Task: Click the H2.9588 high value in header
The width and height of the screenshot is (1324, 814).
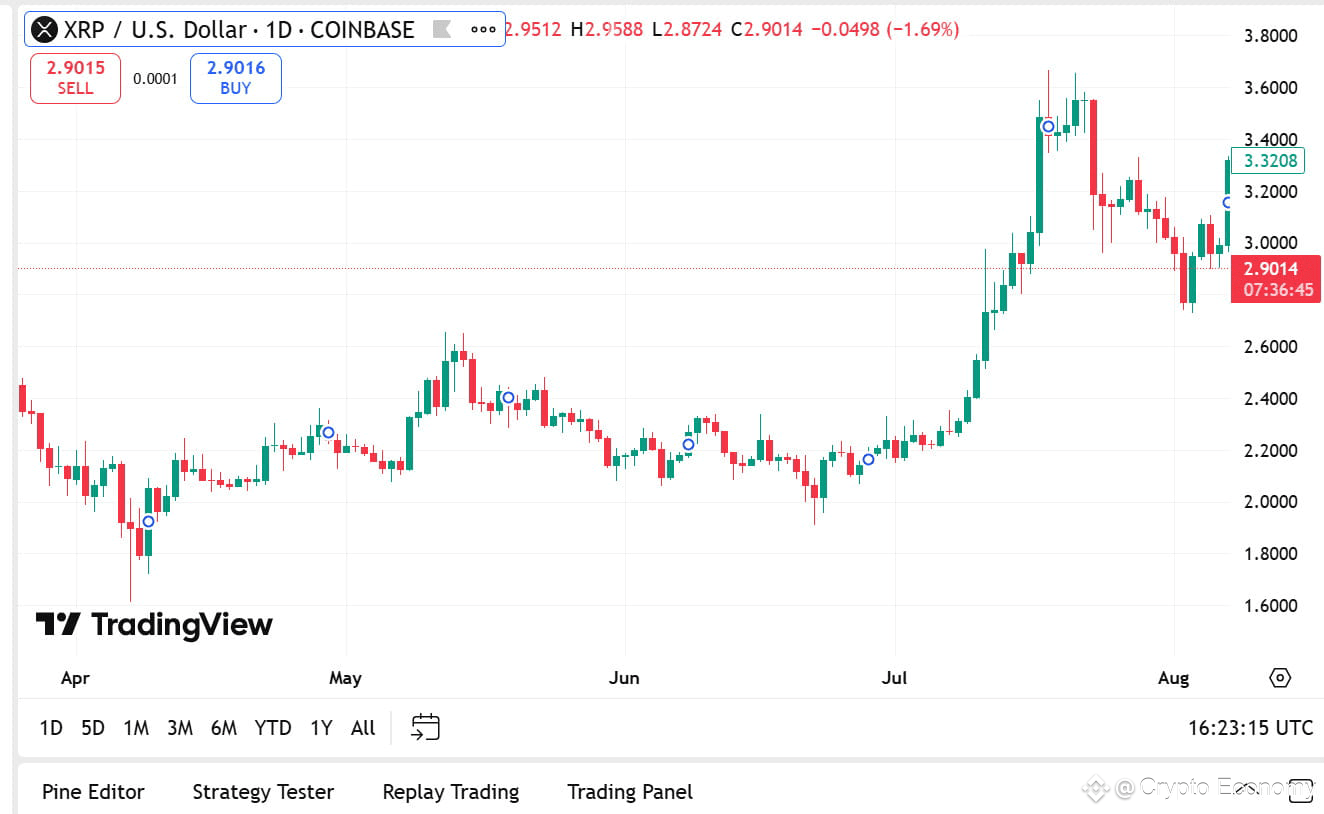Action: (607, 30)
